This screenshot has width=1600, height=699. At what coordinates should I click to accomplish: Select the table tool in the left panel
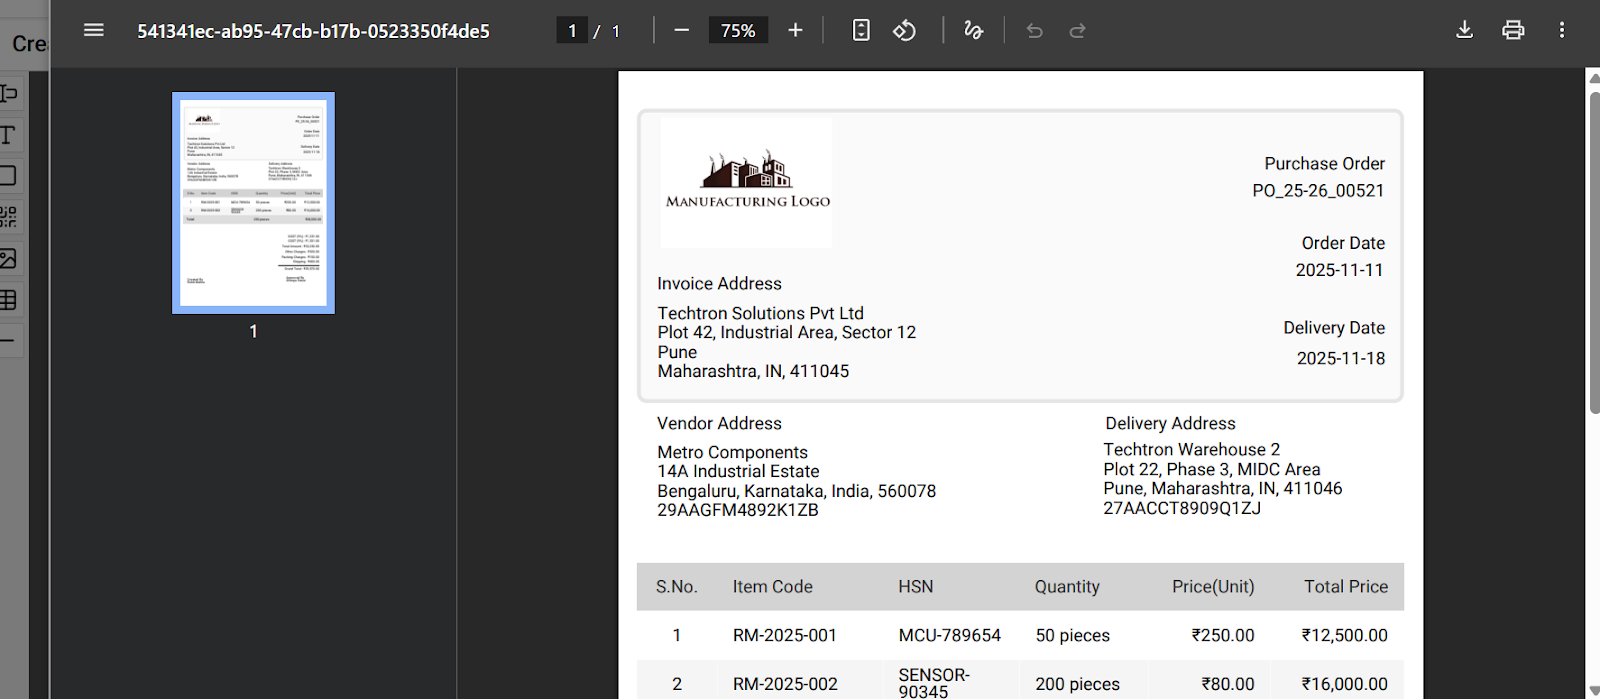[8, 300]
